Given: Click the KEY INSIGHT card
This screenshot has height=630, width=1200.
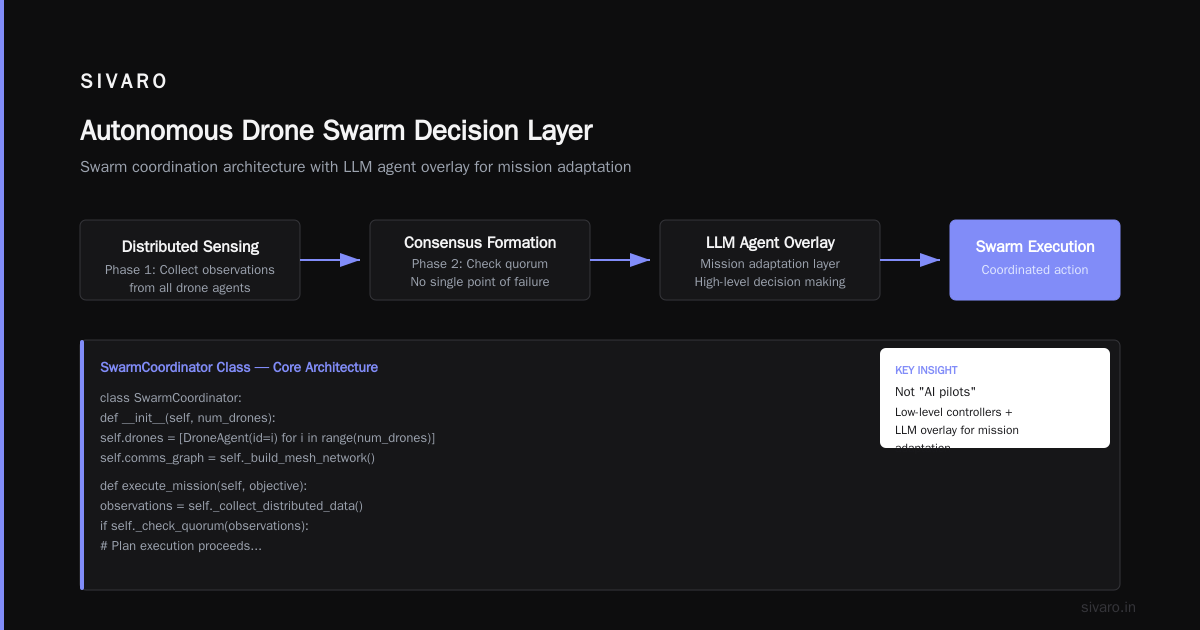Looking at the screenshot, I should pos(995,398).
